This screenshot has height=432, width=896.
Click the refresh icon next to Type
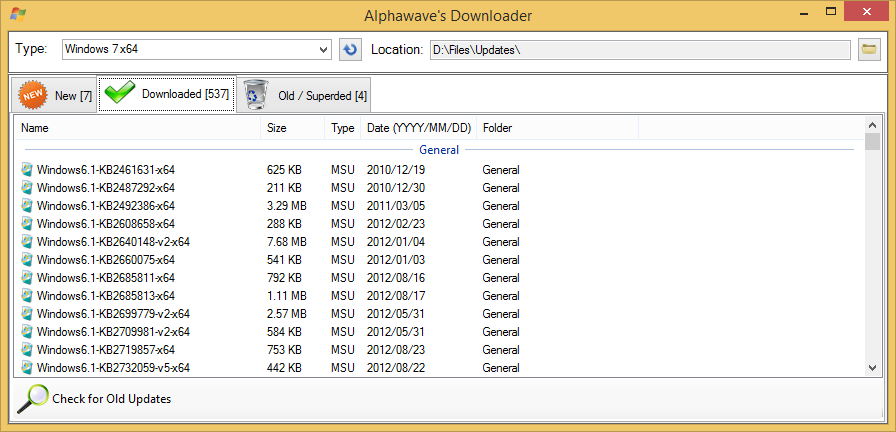pos(349,49)
